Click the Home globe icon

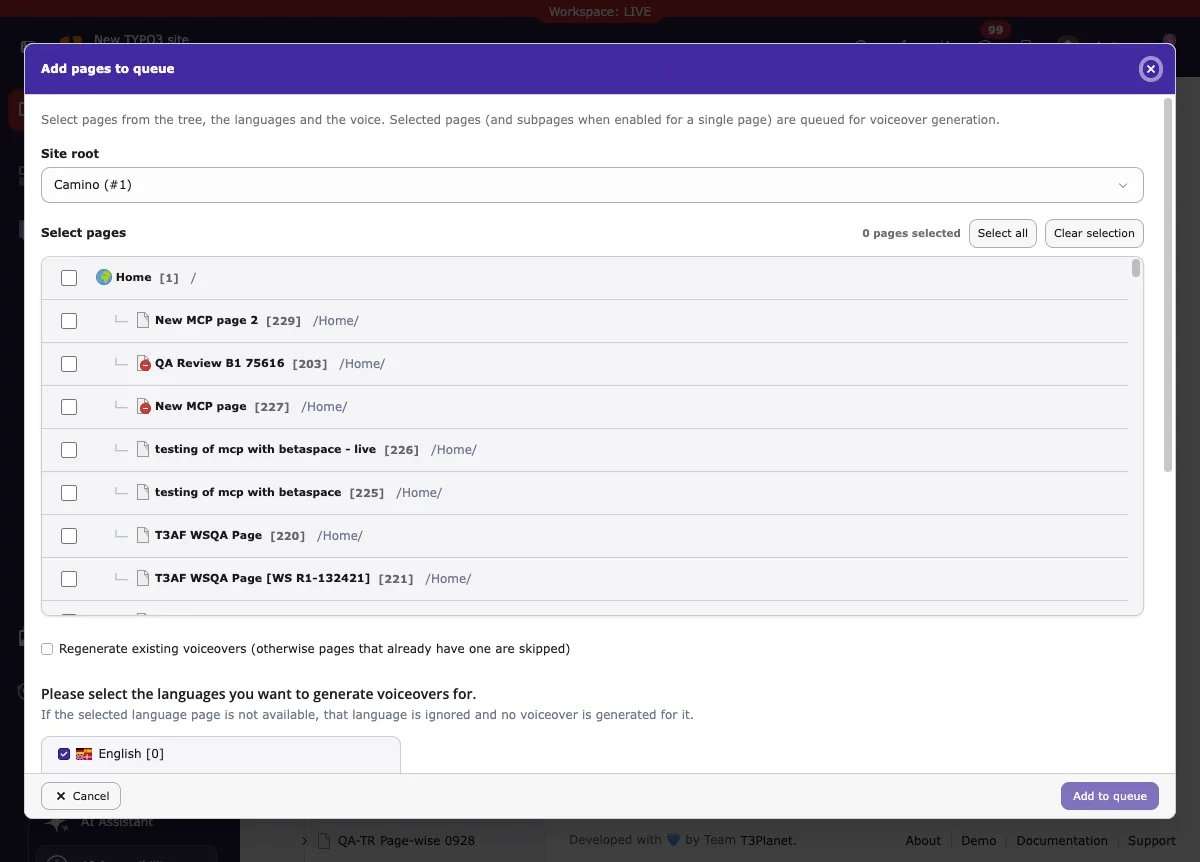click(x=104, y=277)
